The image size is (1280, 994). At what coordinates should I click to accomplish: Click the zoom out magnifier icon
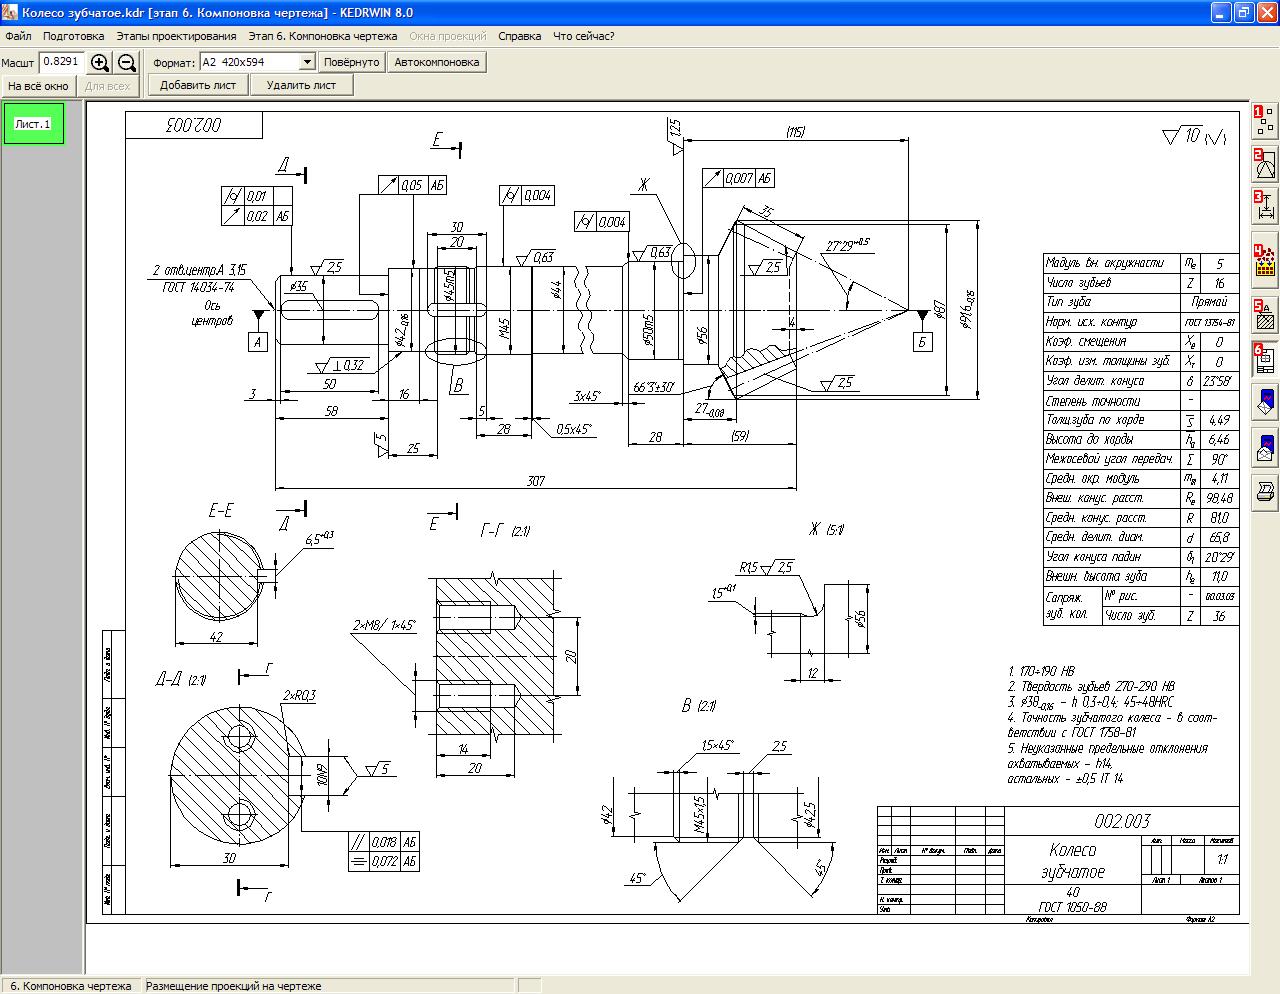point(127,62)
